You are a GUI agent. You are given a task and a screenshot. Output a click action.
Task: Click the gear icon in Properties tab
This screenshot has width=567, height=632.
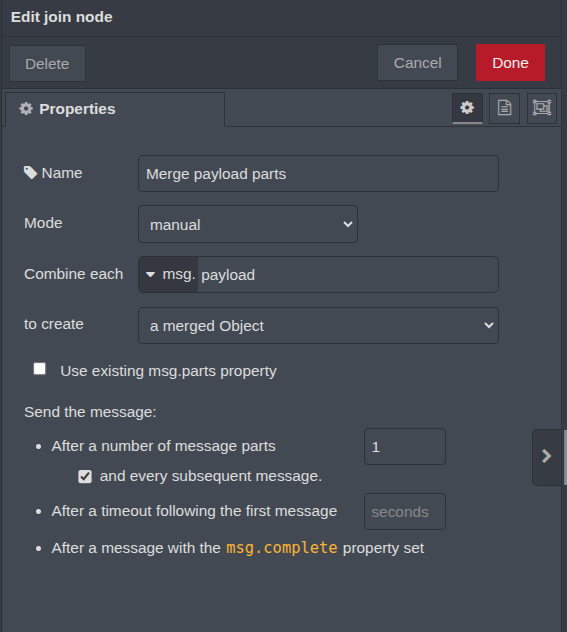point(26,109)
